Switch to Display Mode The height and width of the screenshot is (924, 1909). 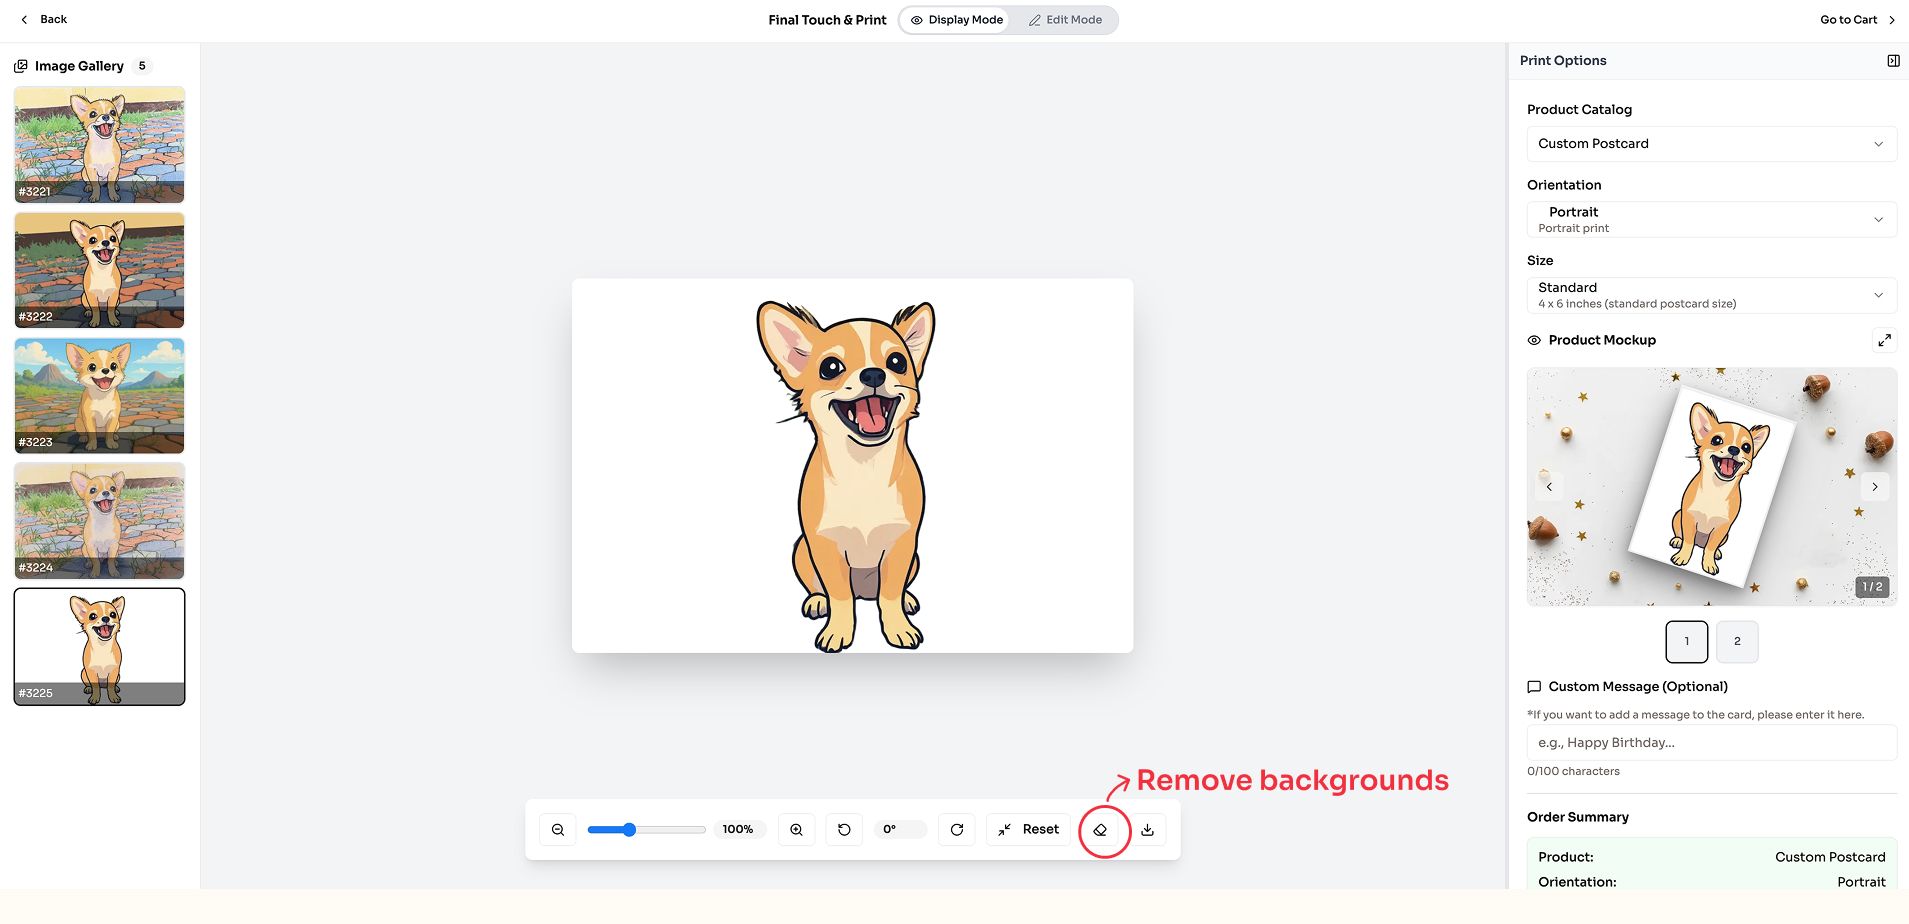click(956, 20)
